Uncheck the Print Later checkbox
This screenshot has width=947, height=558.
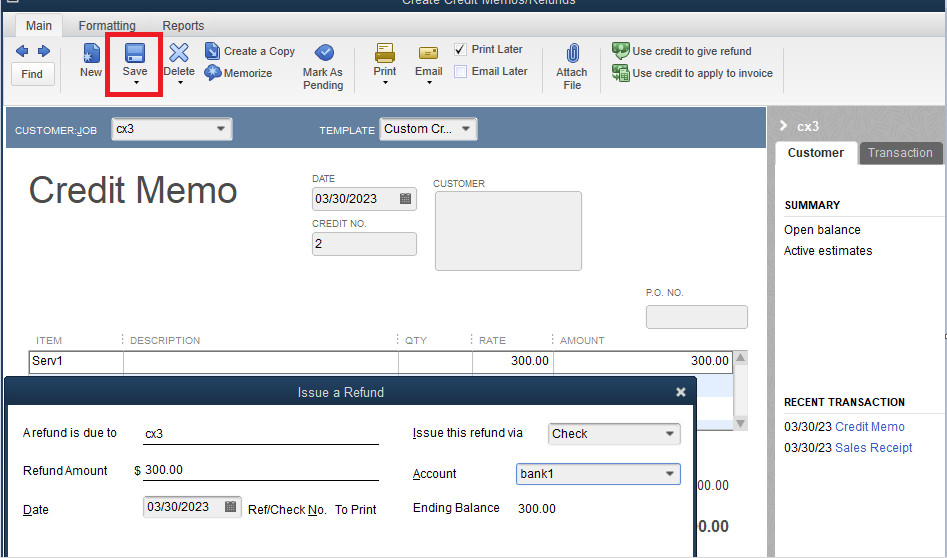point(460,50)
